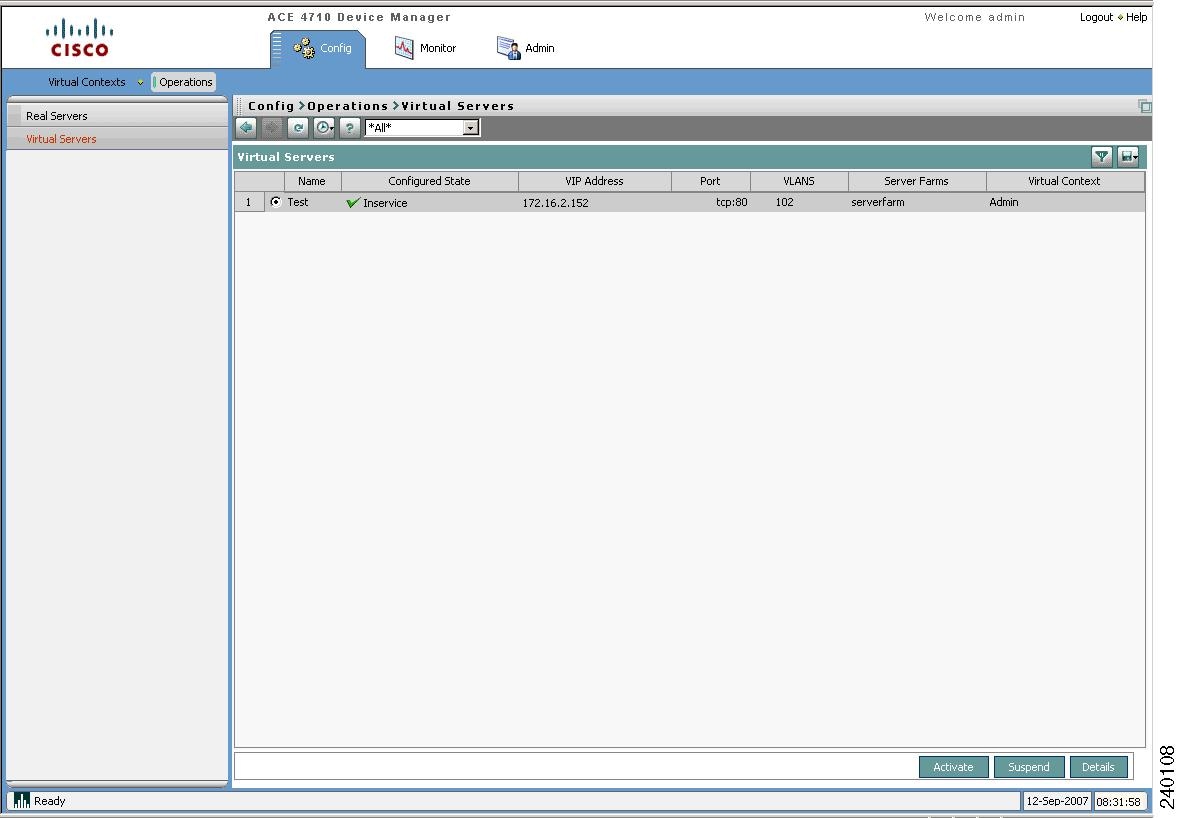Click the back navigation arrow icon
Viewport: 1177px width, 818px height.
pyautogui.click(x=246, y=127)
